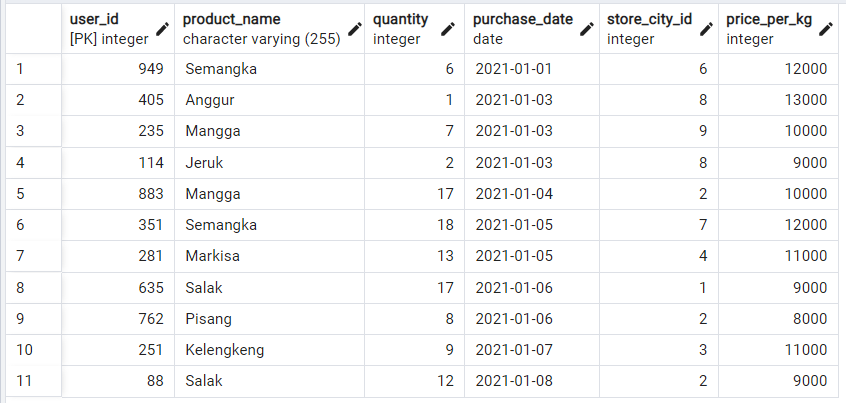
Task: Select the quantity cell with value 18
Action: pos(414,224)
